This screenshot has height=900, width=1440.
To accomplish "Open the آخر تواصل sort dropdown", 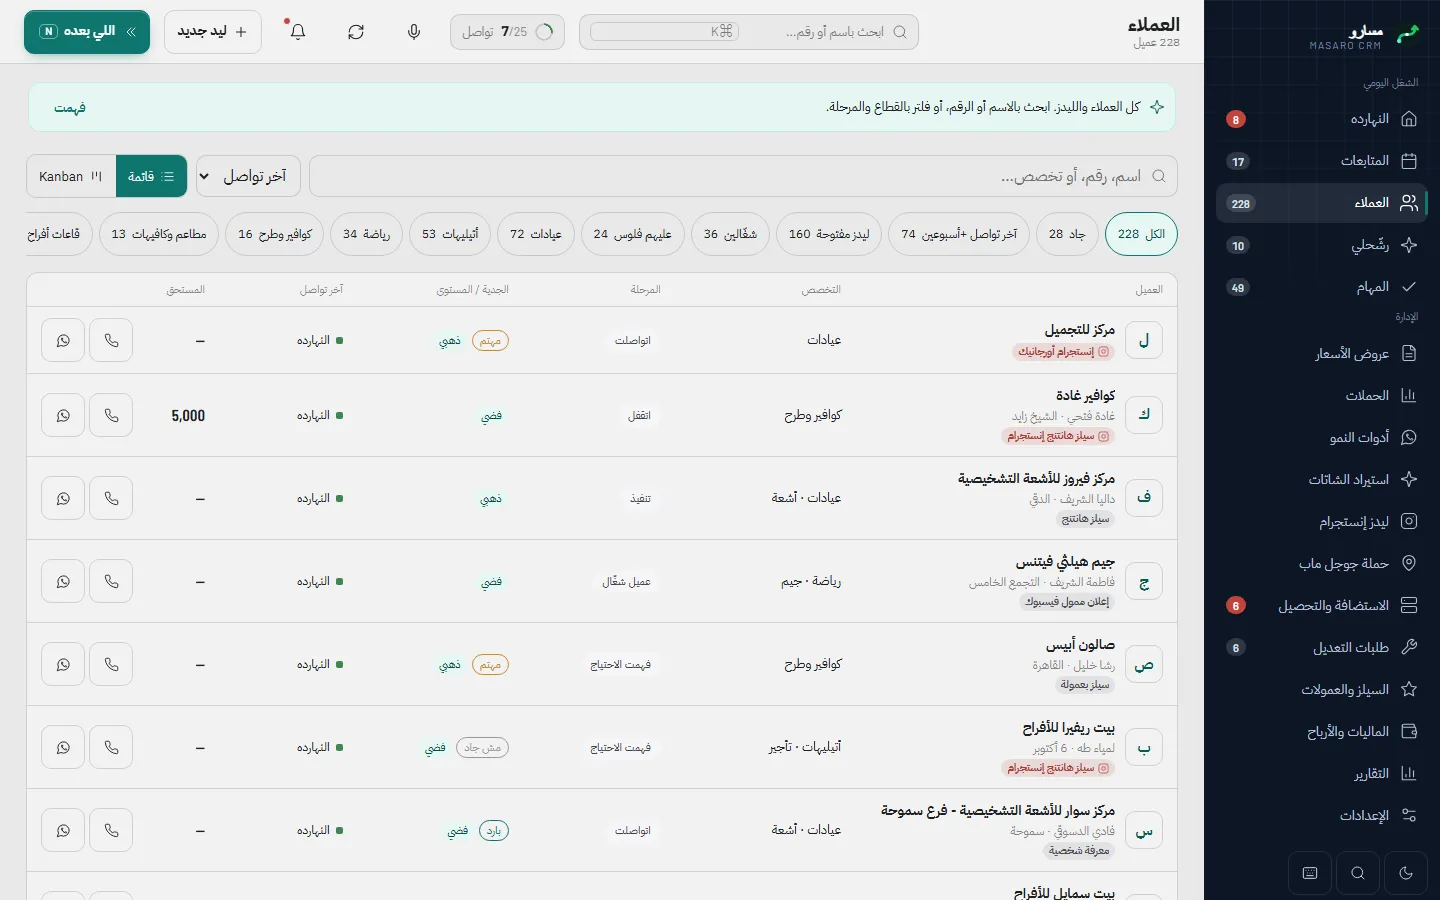I will [x=248, y=176].
